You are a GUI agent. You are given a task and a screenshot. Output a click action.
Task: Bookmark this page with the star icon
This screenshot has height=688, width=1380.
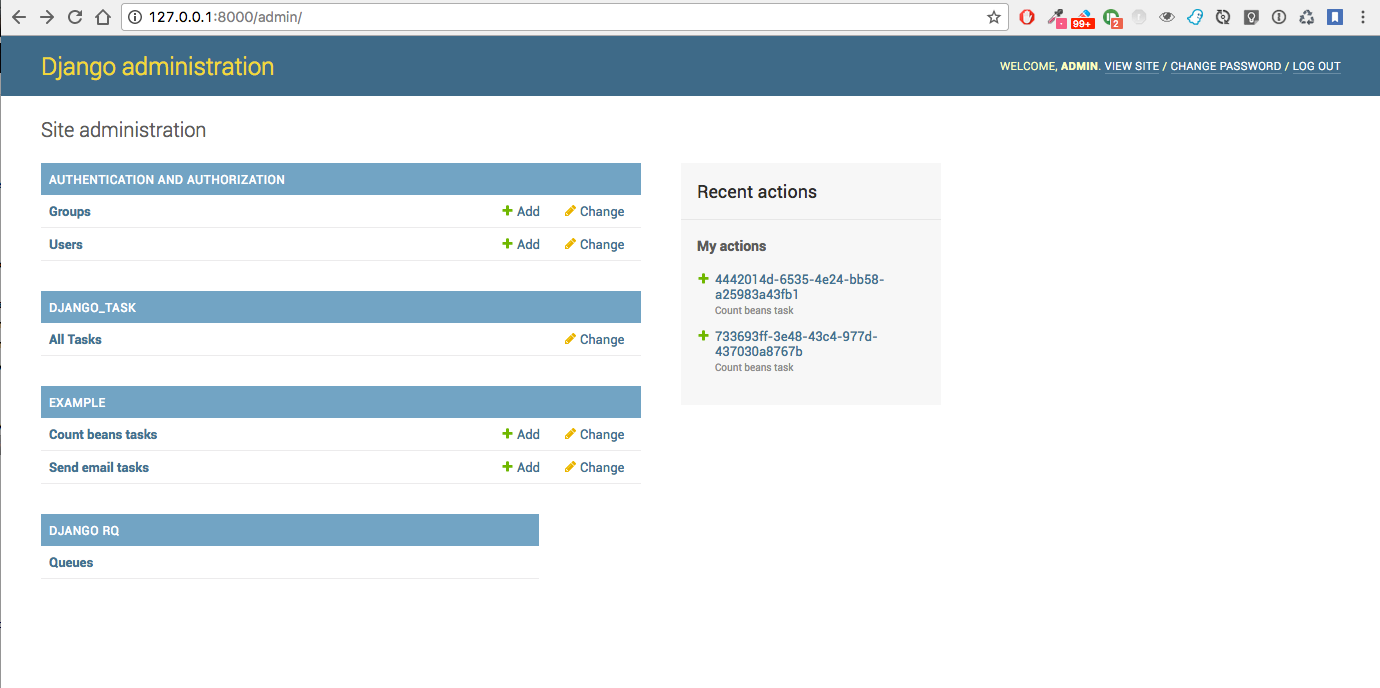pos(994,17)
